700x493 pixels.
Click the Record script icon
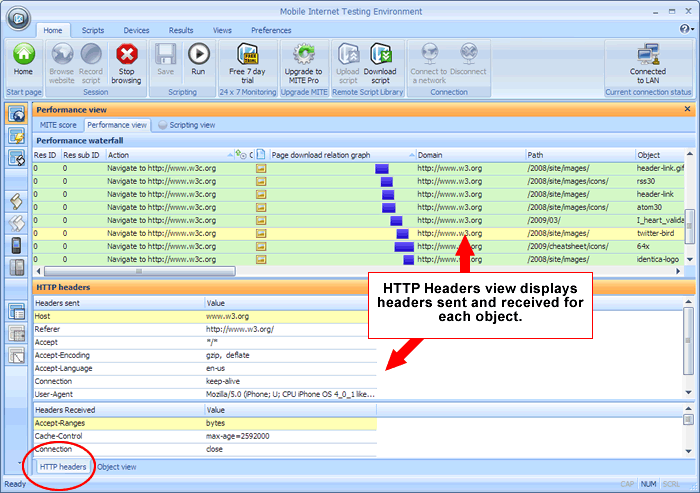point(91,54)
